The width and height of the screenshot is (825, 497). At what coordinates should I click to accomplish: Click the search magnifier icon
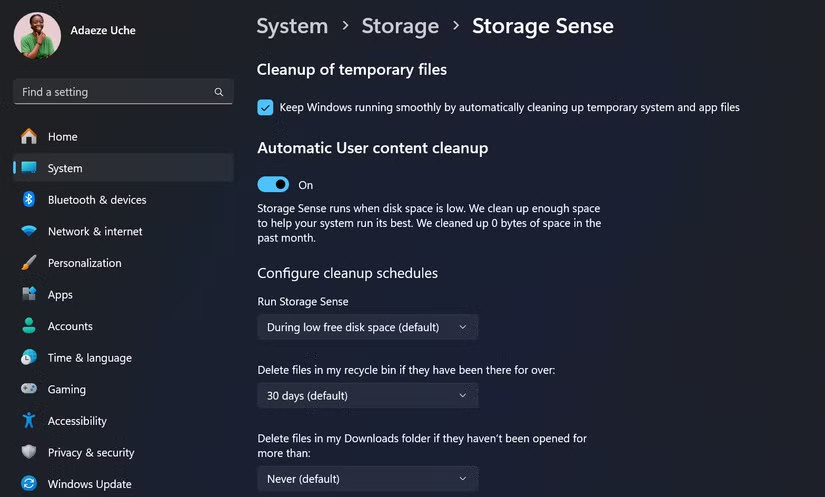[219, 92]
